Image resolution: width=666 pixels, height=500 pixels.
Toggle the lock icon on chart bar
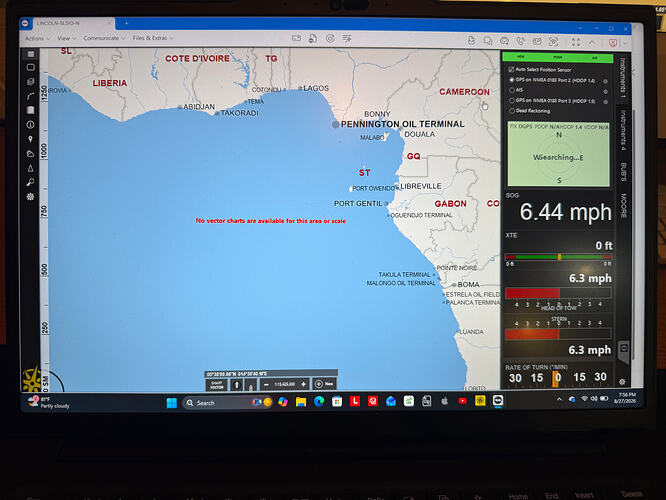pos(251,385)
